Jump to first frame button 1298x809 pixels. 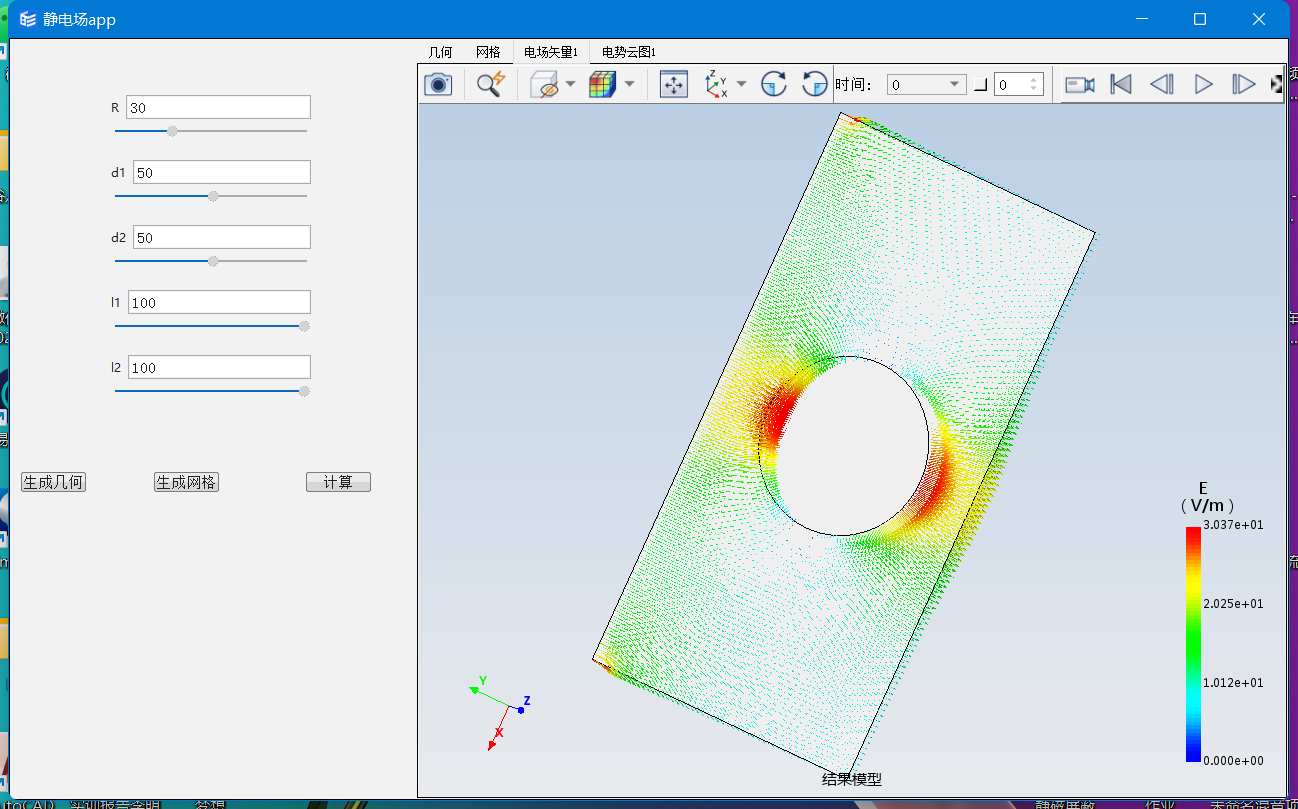coord(1121,85)
